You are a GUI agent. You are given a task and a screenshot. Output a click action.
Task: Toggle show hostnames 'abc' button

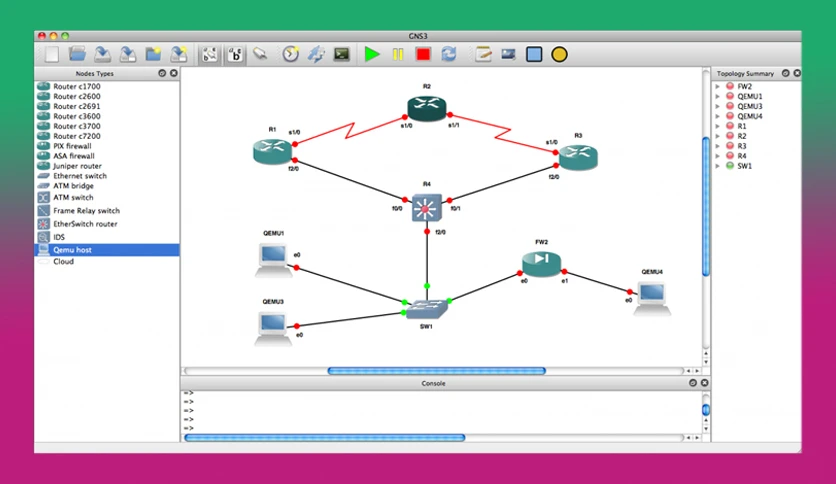pos(235,54)
